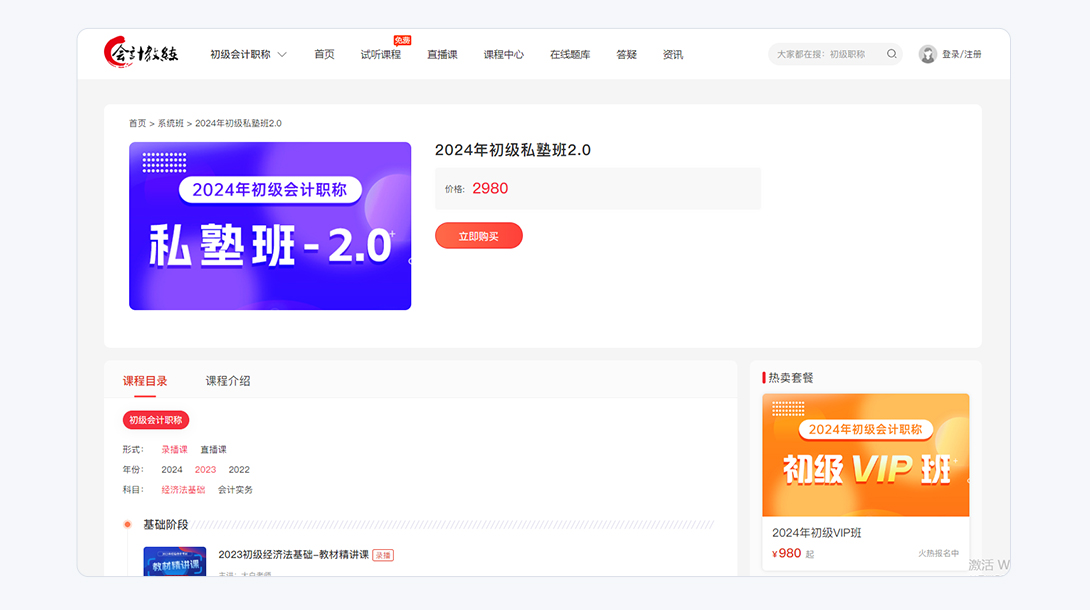
Task: Click the 会计教练 site logo
Action: 141,54
